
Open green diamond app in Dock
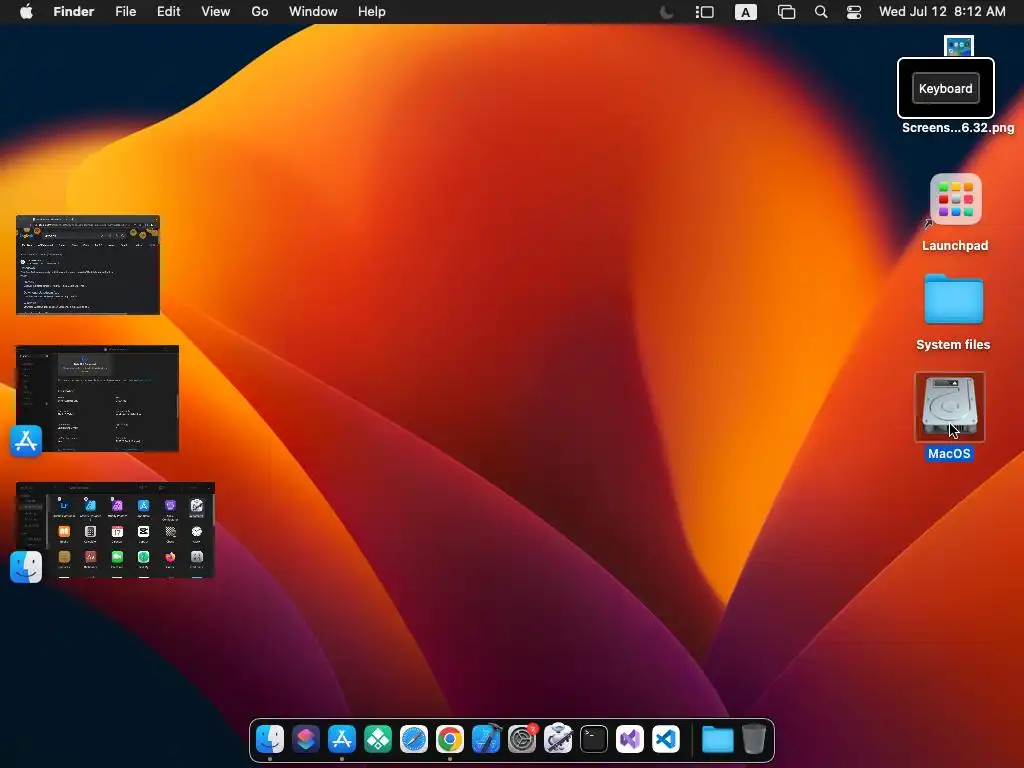377,739
